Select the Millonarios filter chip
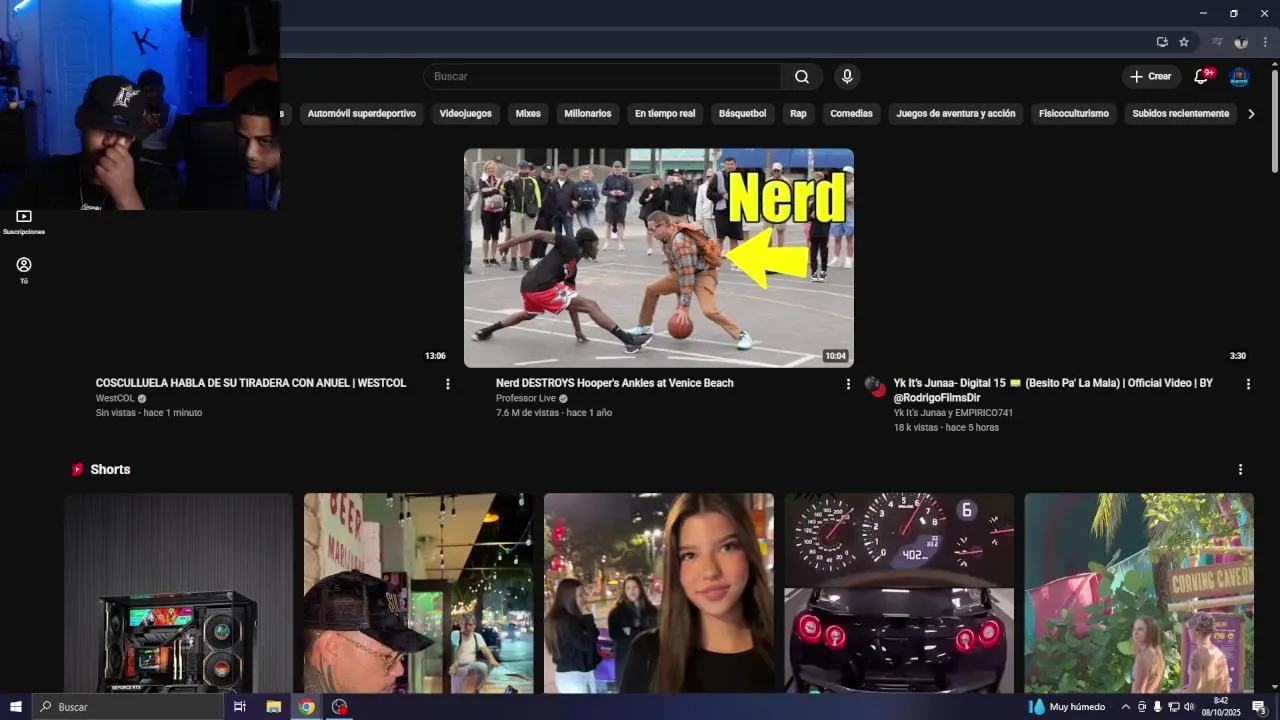Image resolution: width=1280 pixels, height=720 pixels. 588,114
